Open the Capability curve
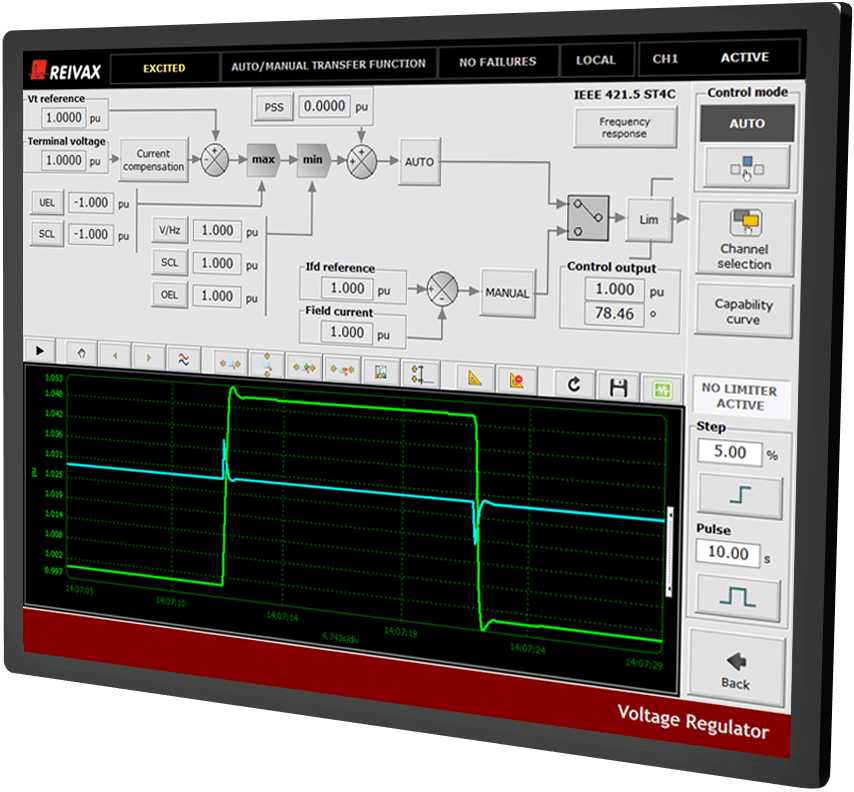854x792 pixels. pos(743,311)
